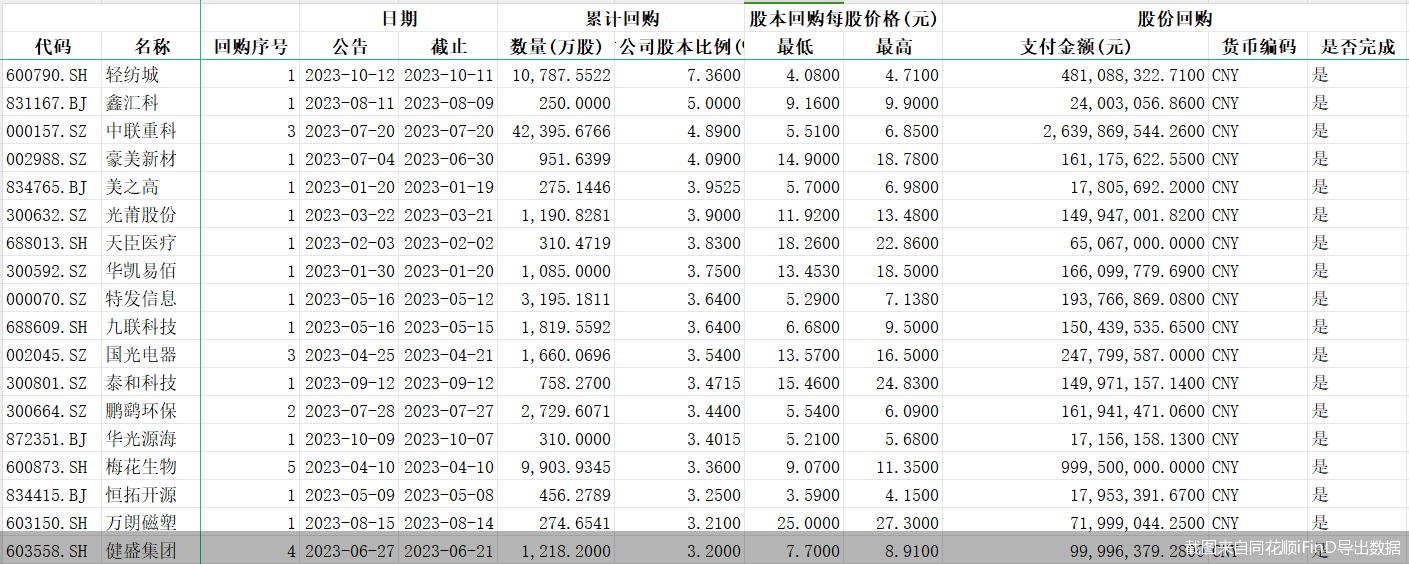Click the 回购序号 column header
Screen dimensions: 1409x564
[250, 47]
